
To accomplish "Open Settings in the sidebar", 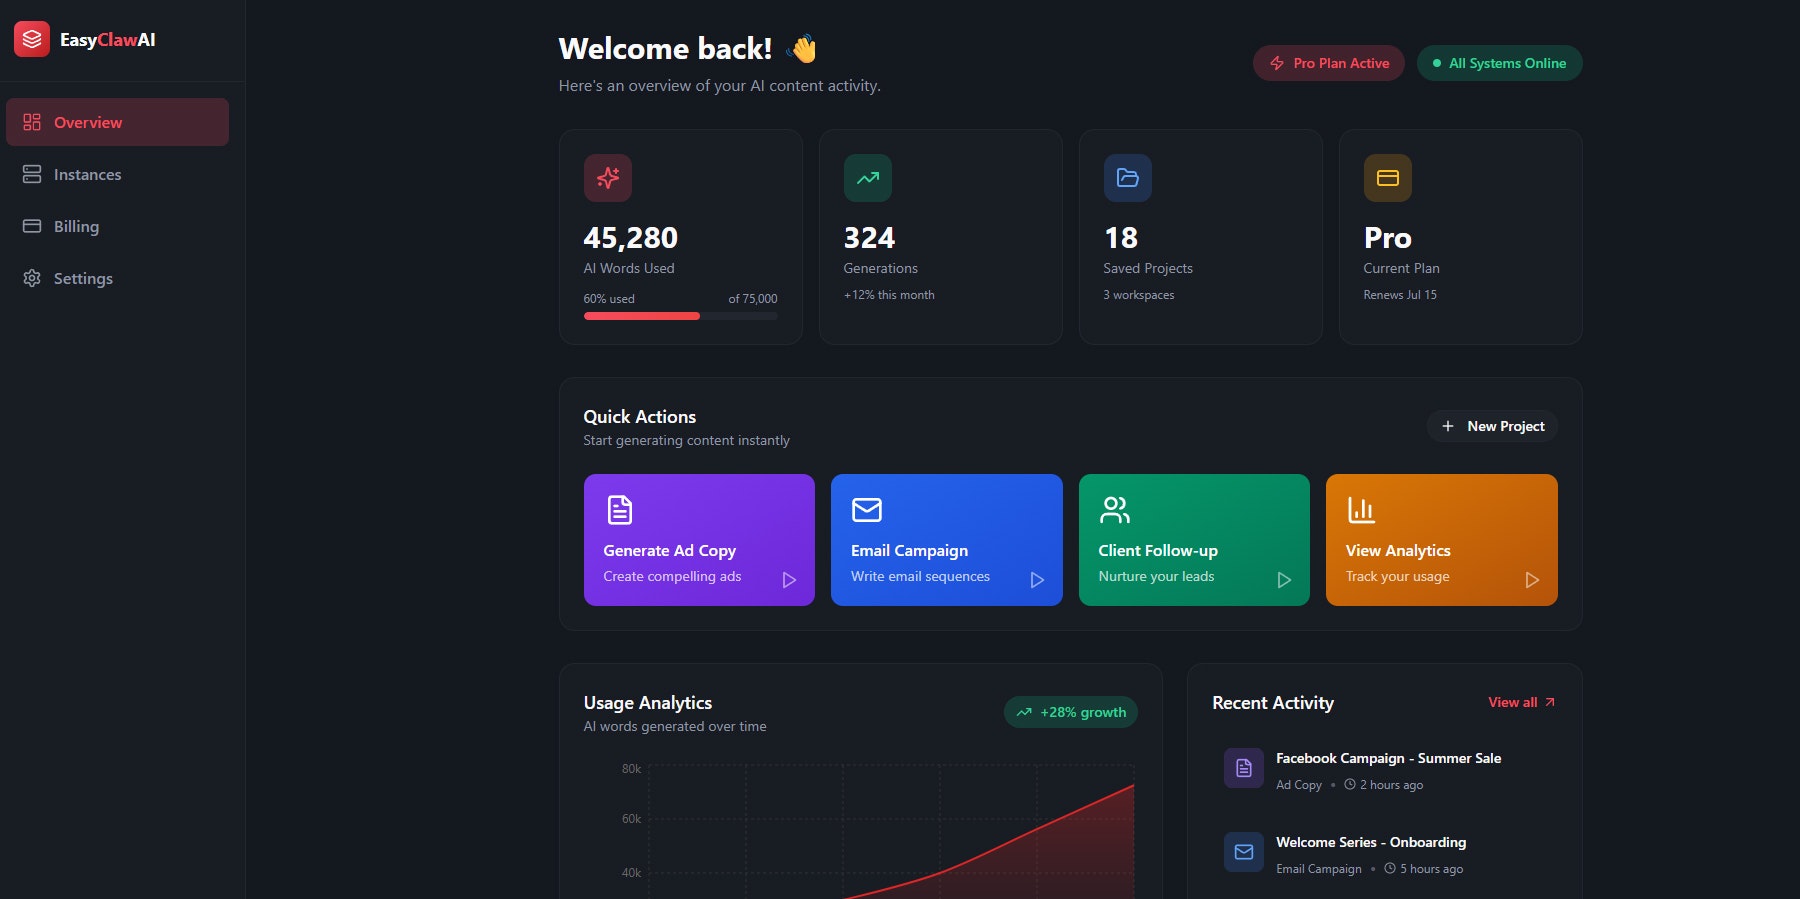I will 117,278.
